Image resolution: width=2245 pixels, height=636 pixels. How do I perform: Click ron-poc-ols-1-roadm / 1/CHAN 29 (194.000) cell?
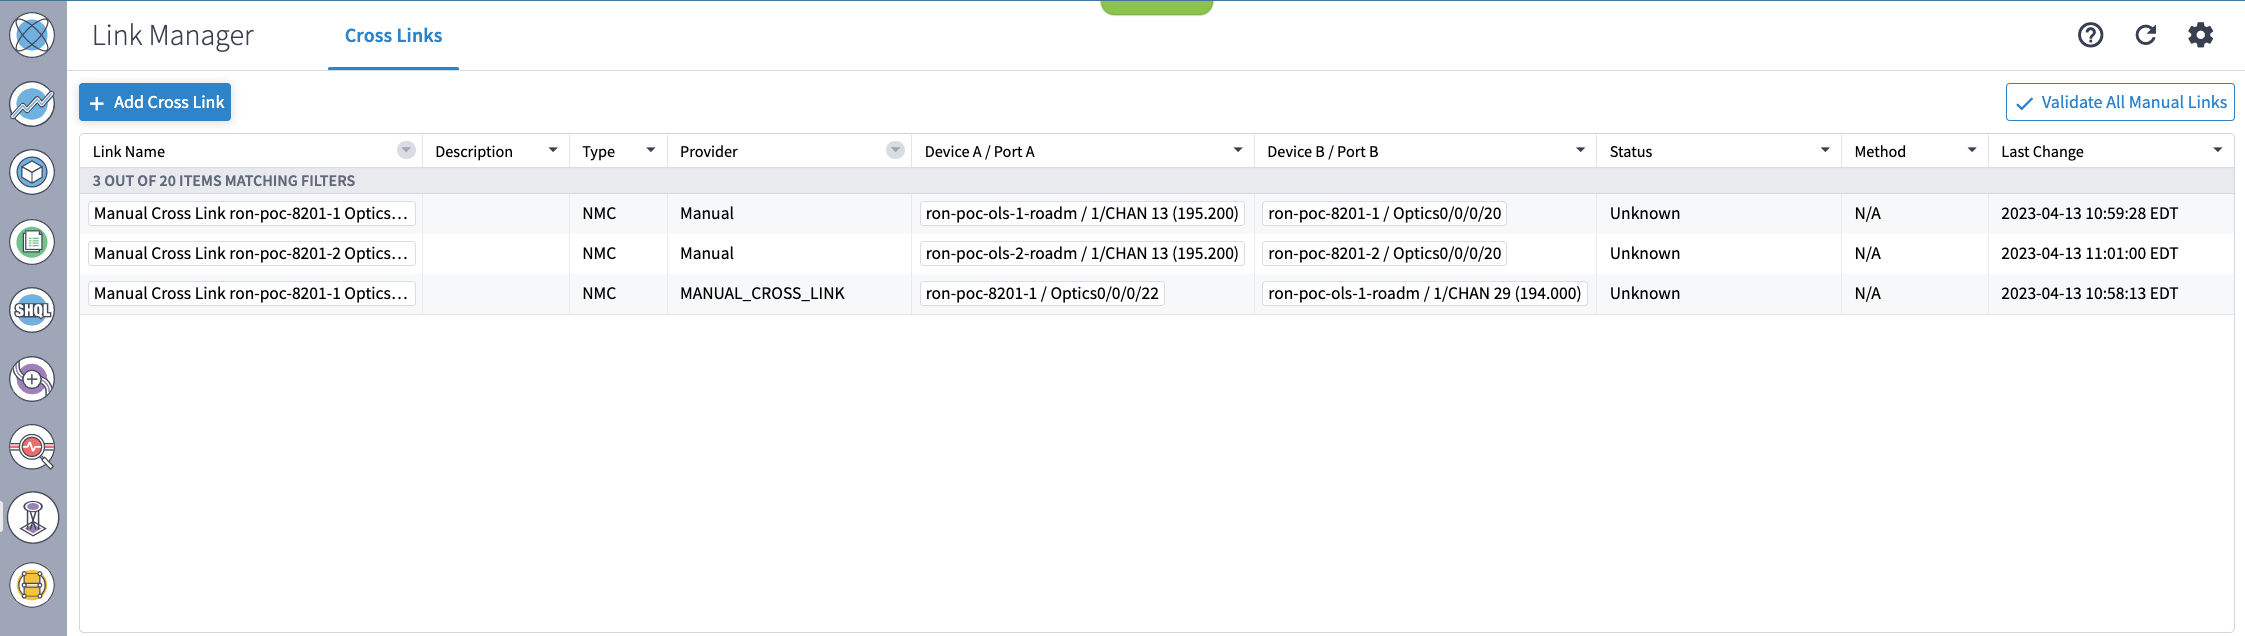[x=1424, y=293]
